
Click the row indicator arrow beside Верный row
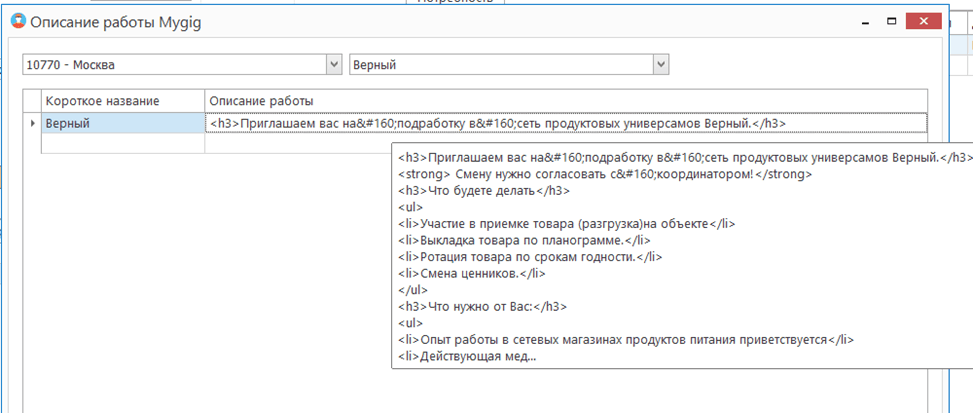[x=32, y=123]
